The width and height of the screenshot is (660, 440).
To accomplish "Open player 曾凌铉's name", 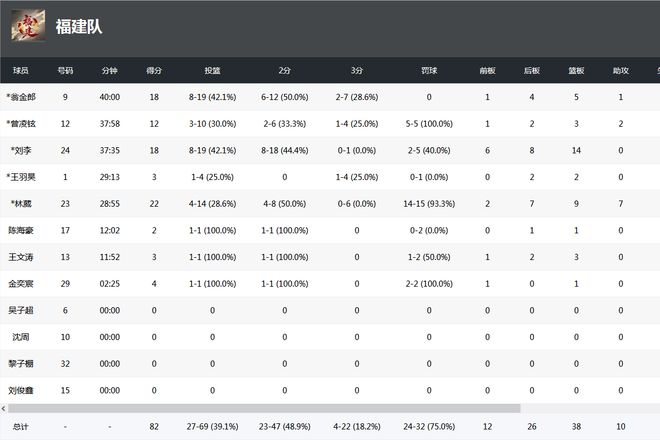I will (21, 124).
